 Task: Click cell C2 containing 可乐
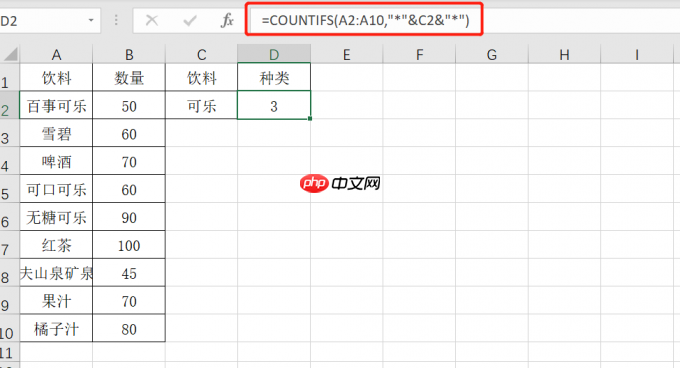pyautogui.click(x=201, y=105)
